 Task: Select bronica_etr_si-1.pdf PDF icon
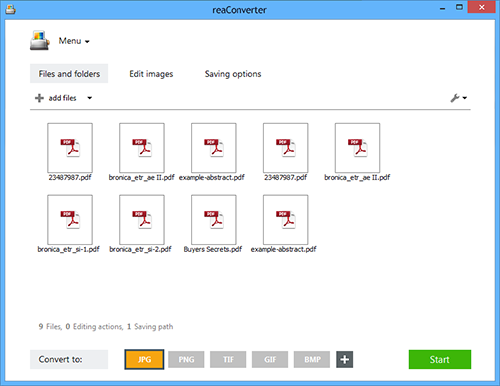70,220
